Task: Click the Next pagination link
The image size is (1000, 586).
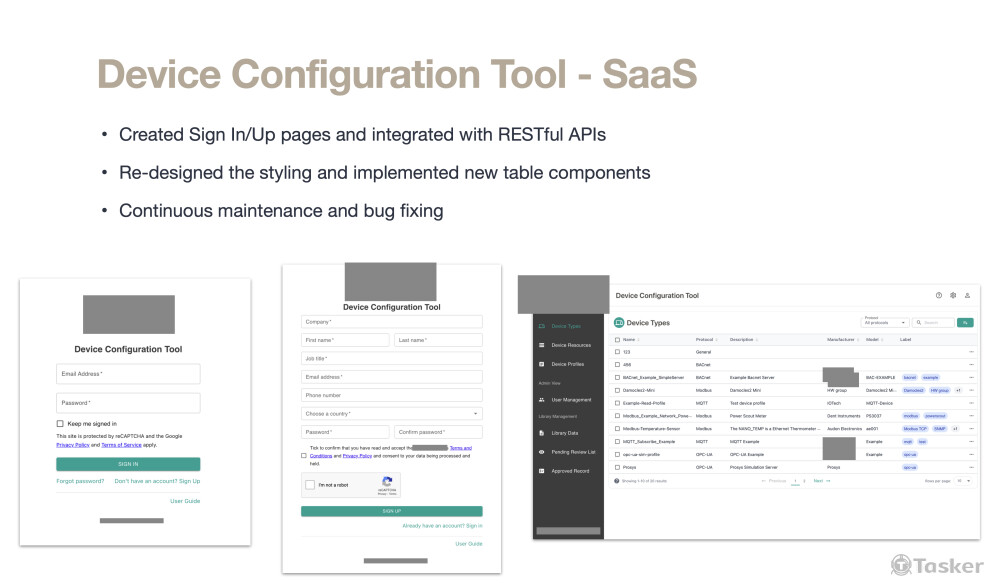Action: [x=819, y=481]
